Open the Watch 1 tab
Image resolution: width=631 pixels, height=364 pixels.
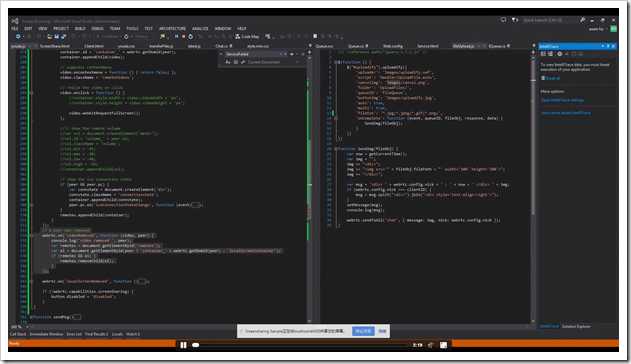coord(133,334)
